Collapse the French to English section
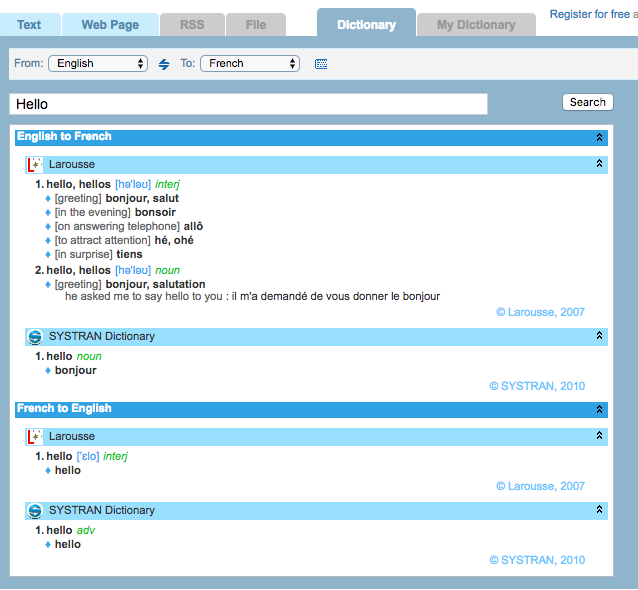 pyautogui.click(x=599, y=410)
